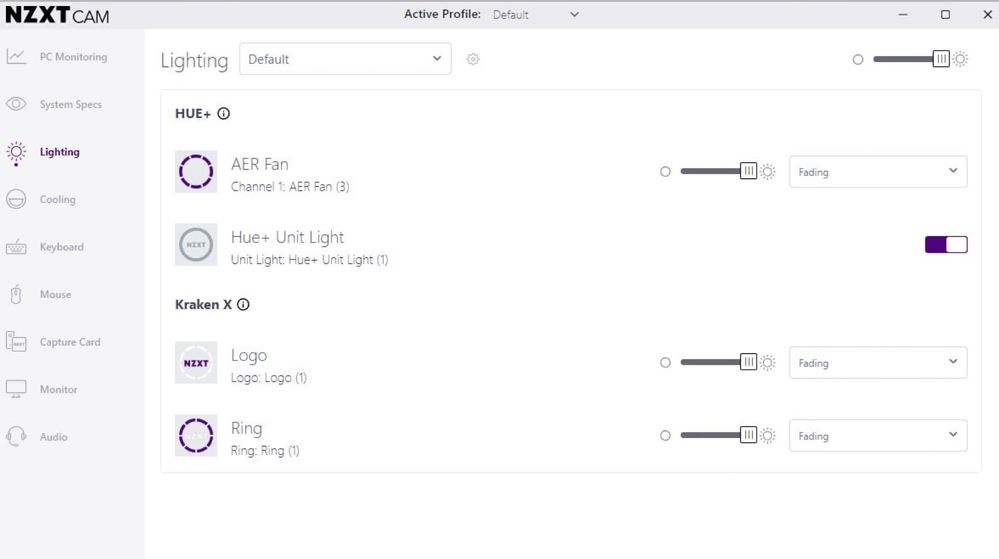Click the Mouse icon in sidebar
Screen dimensions: 999x559
(x=16, y=294)
